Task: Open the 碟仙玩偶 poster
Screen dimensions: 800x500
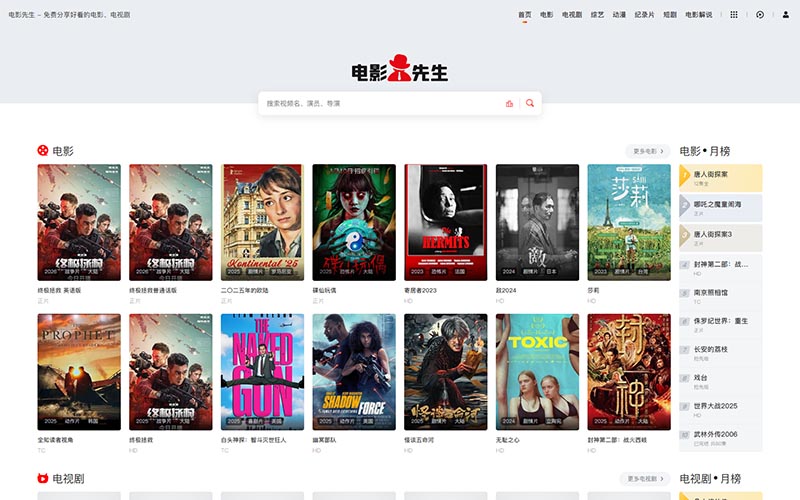Action: coord(354,222)
